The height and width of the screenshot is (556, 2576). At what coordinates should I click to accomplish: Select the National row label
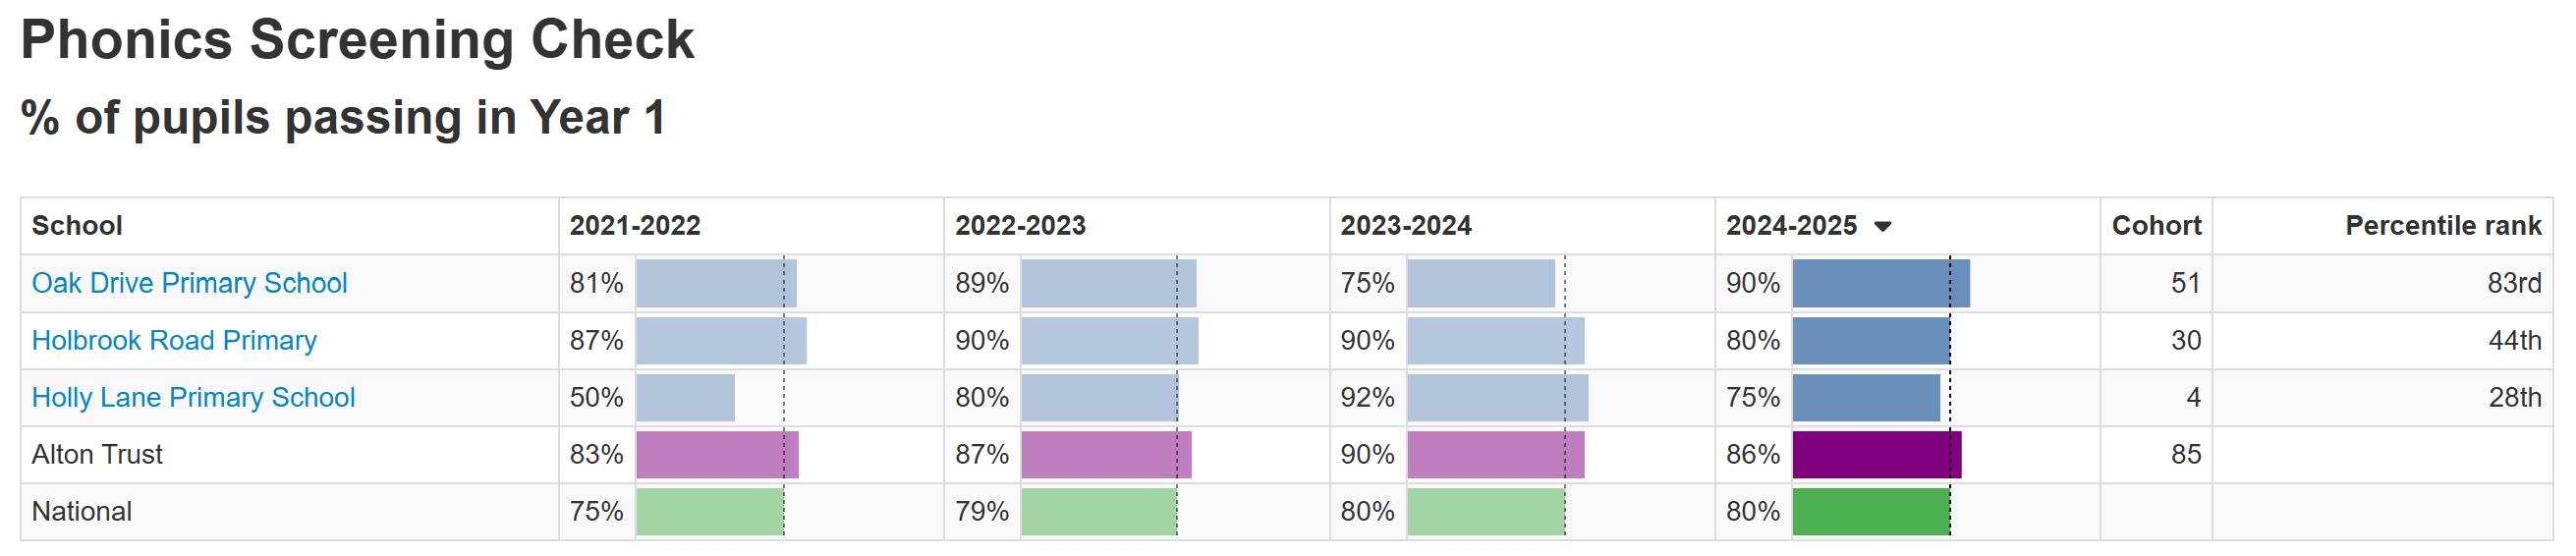[x=82, y=511]
